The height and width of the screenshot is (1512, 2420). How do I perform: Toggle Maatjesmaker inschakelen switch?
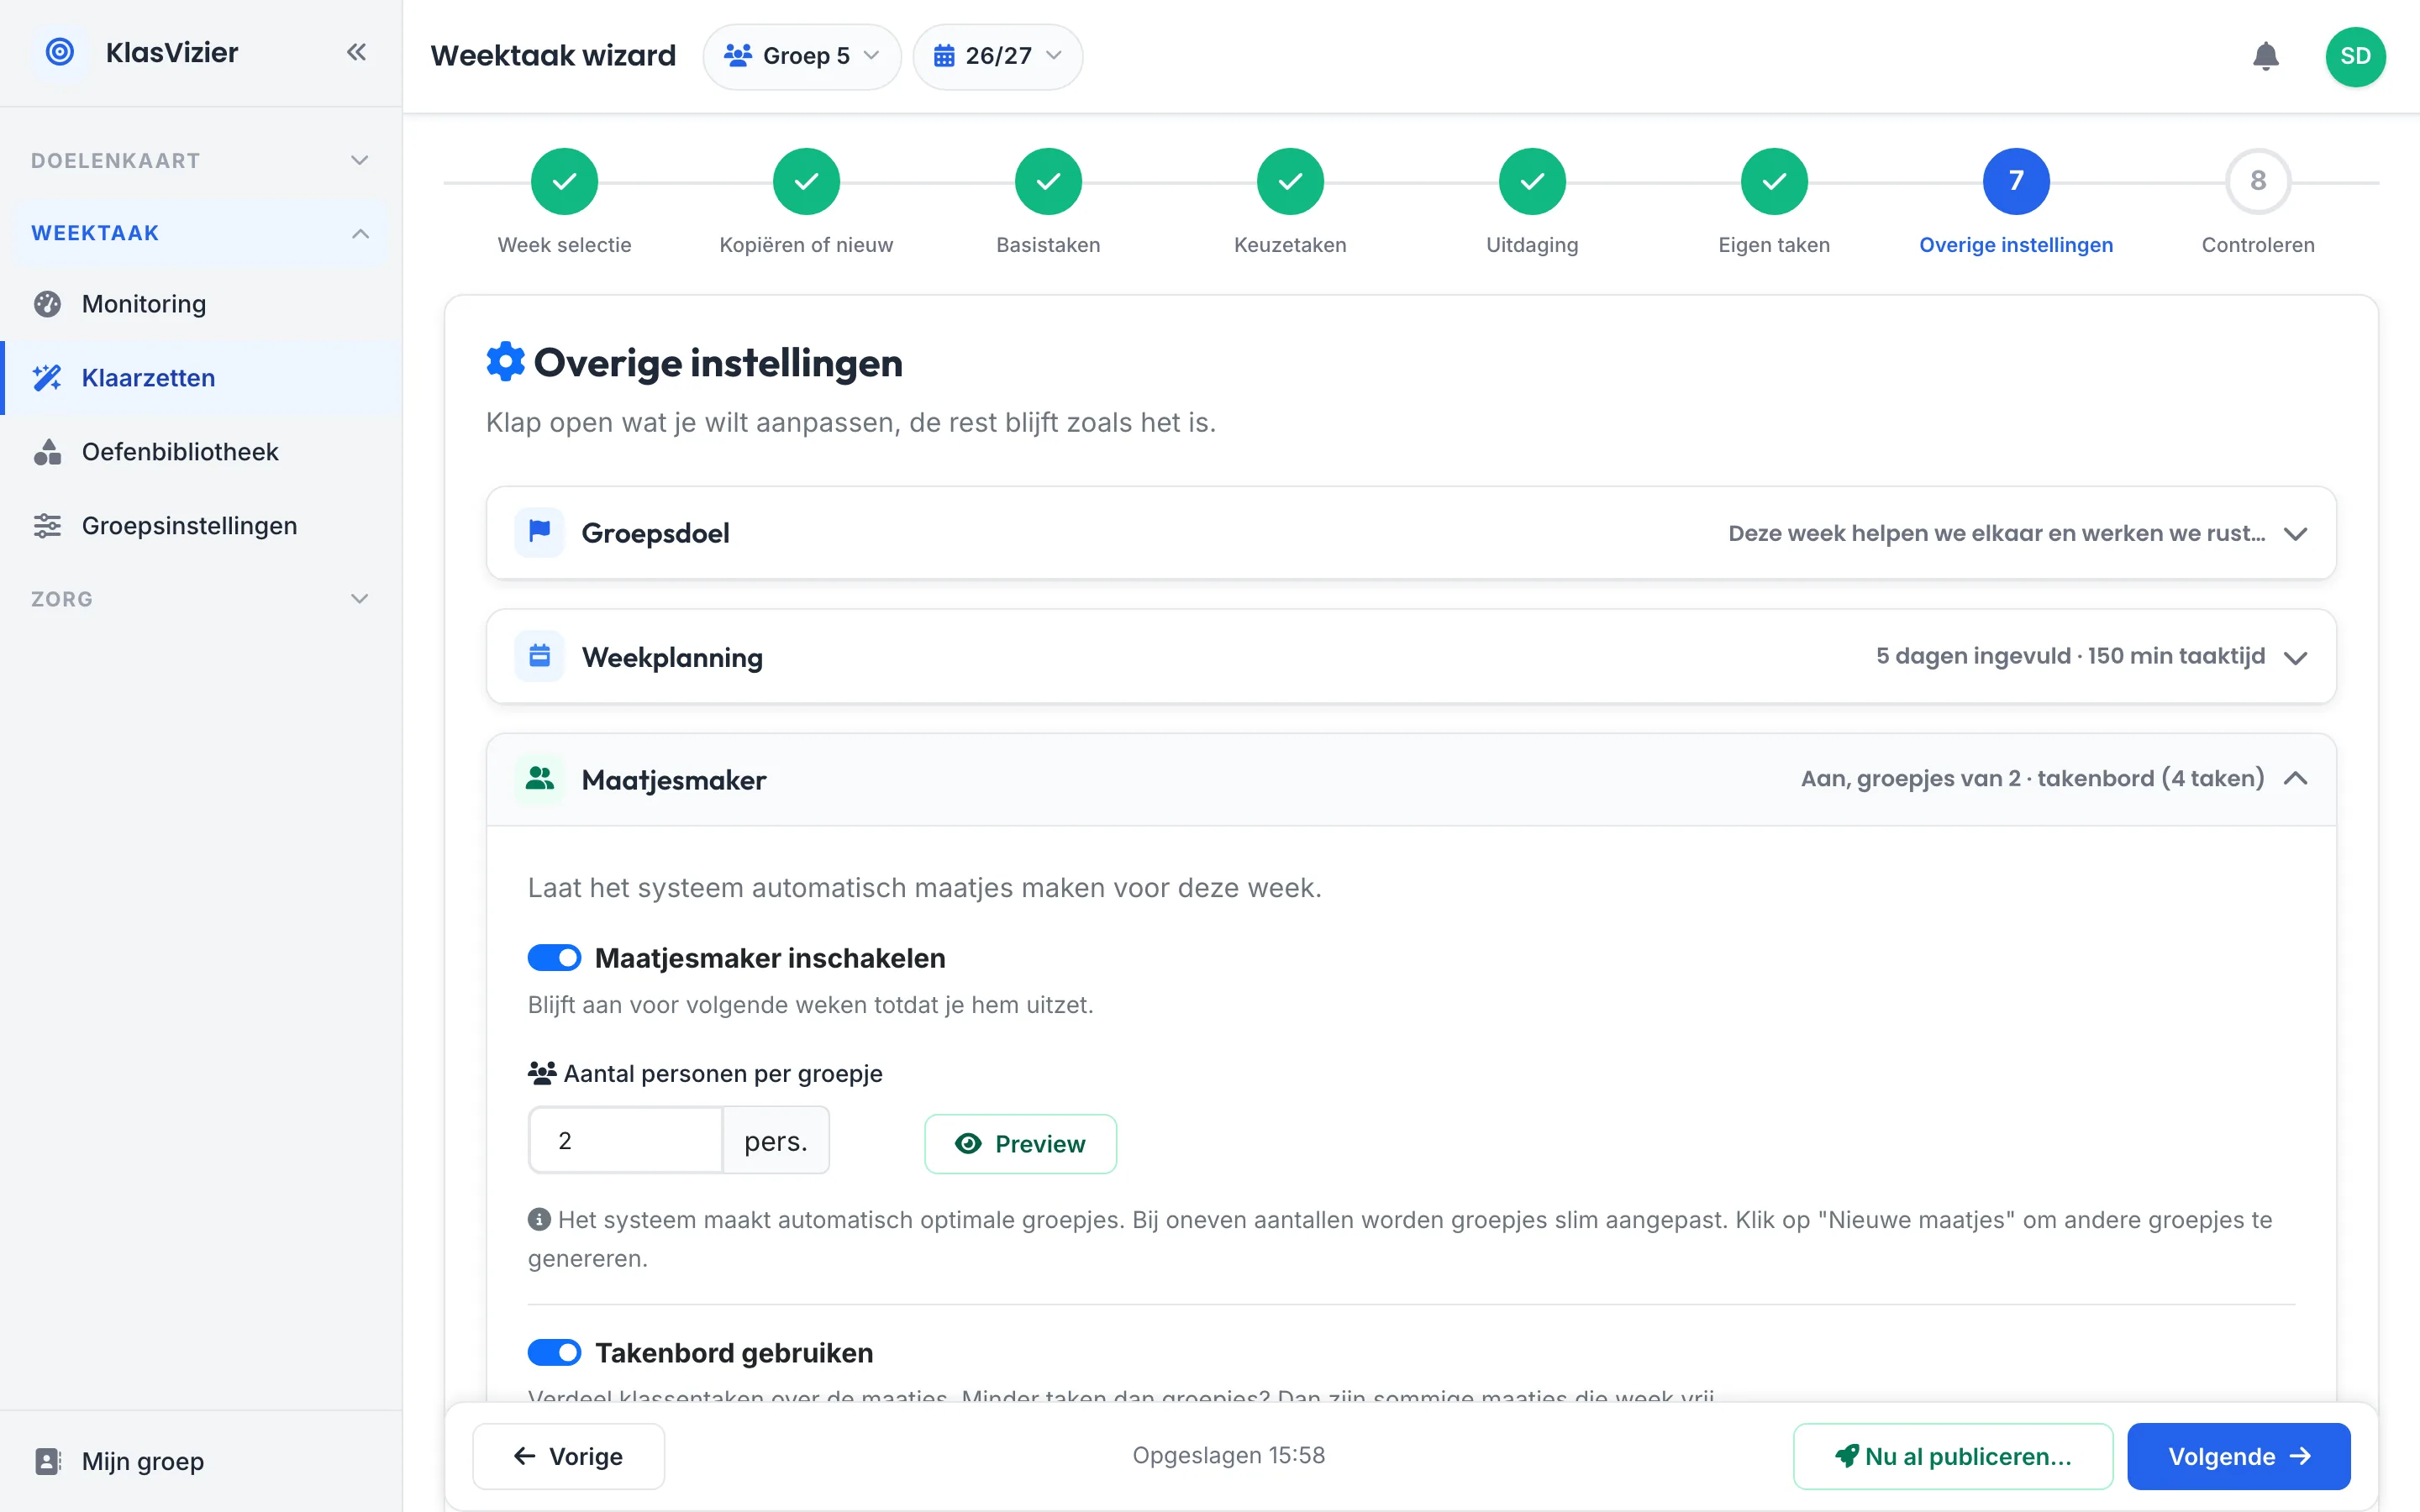(x=554, y=958)
